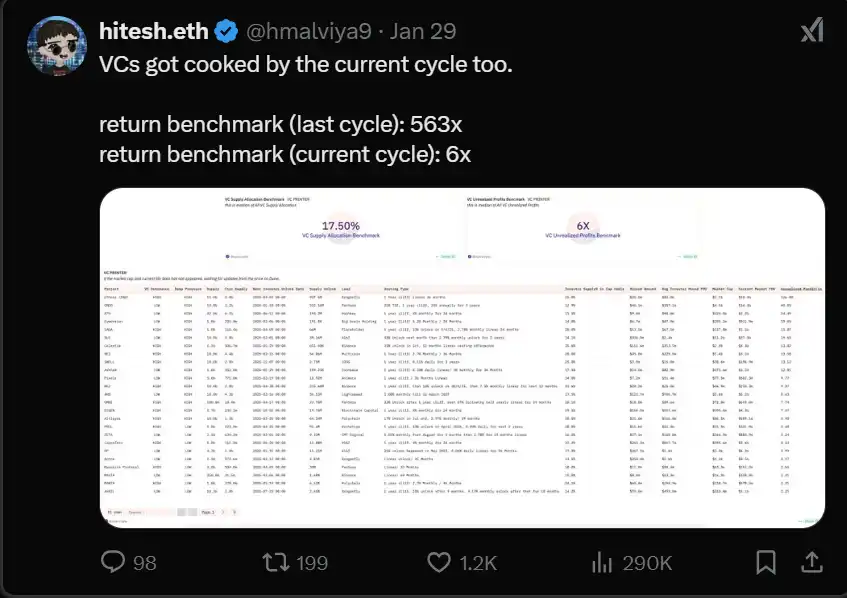This screenshot has height=598, width=847.
Task: Open the @hmalviya9 handle link
Action: point(309,31)
